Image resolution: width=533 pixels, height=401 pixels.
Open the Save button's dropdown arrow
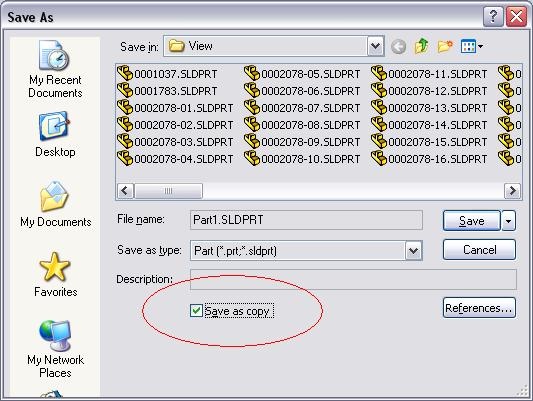tap(509, 221)
